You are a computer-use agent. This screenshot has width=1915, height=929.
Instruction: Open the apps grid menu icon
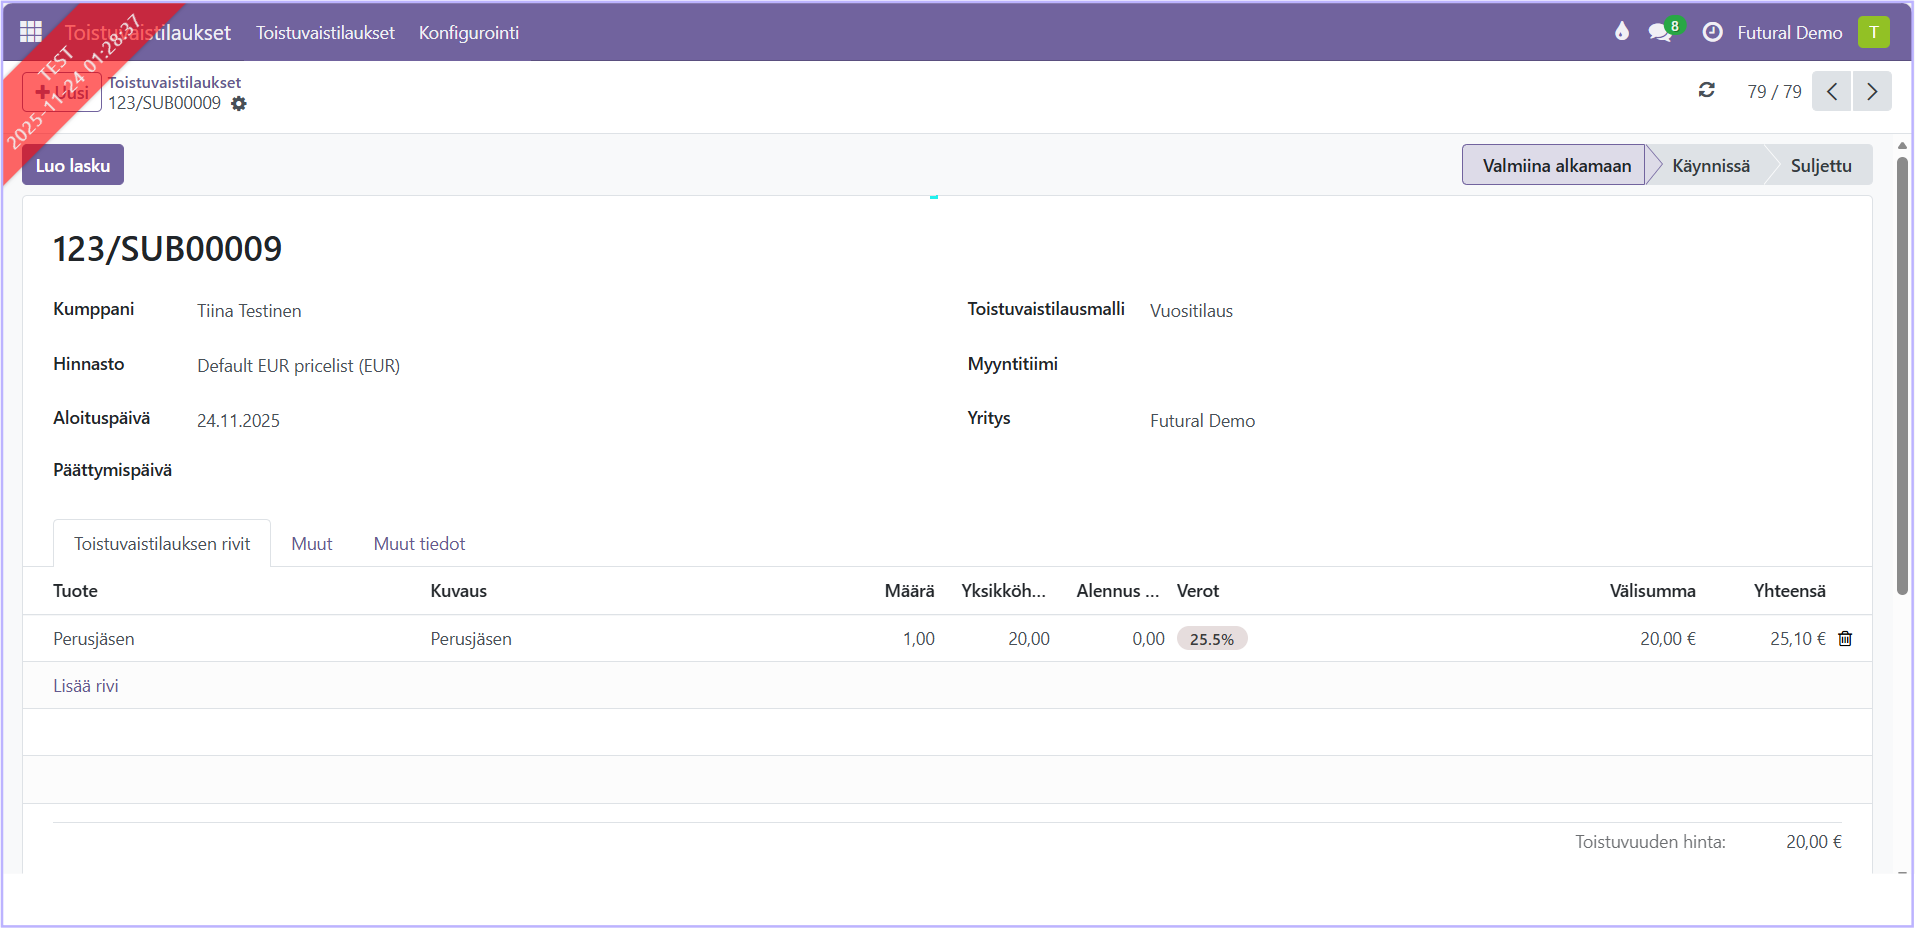[x=30, y=32]
